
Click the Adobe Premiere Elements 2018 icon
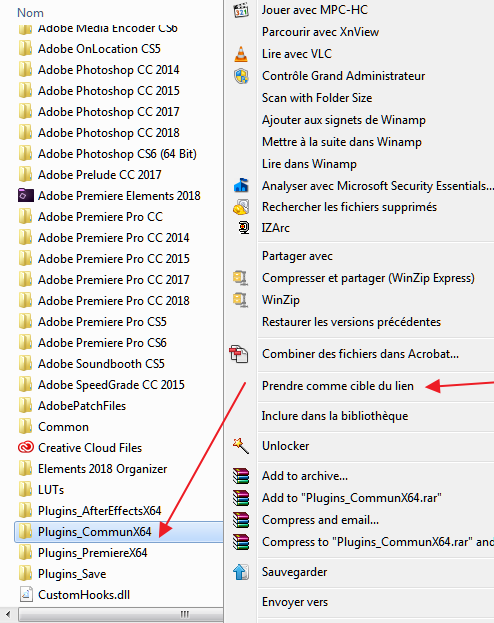tap(26, 195)
